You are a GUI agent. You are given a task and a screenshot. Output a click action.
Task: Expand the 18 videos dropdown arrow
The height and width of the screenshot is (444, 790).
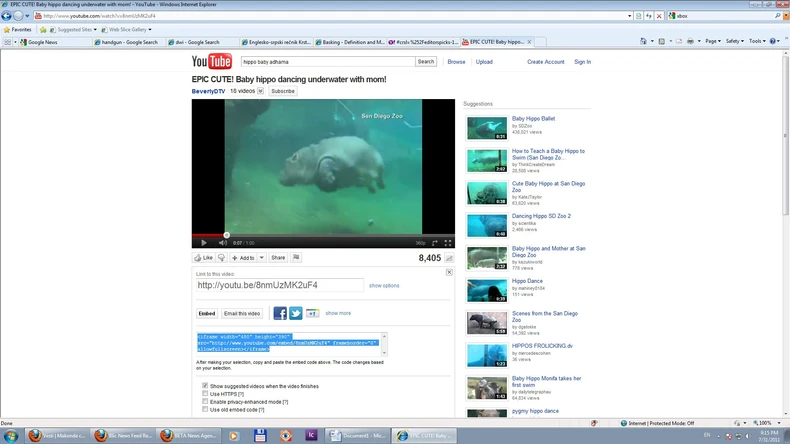pyautogui.click(x=260, y=91)
